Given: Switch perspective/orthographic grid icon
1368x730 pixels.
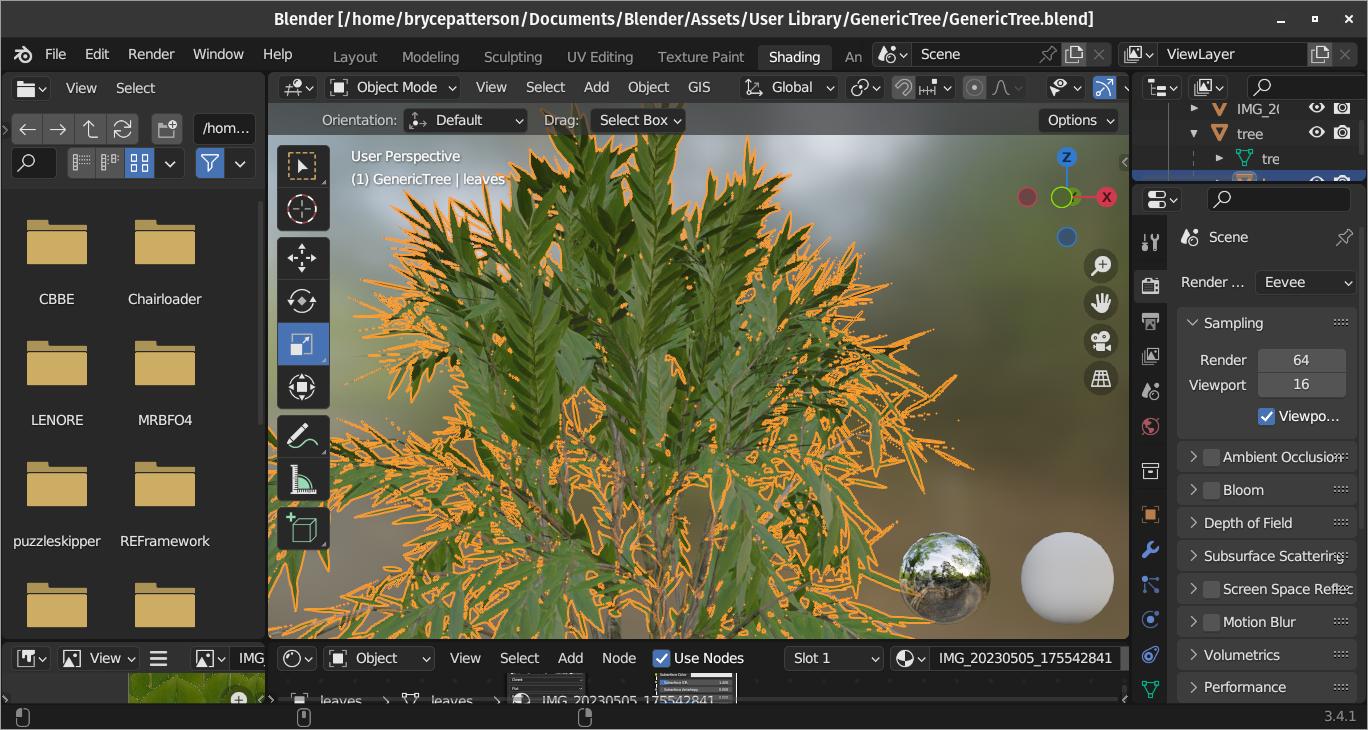Looking at the screenshot, I should click(x=1101, y=379).
